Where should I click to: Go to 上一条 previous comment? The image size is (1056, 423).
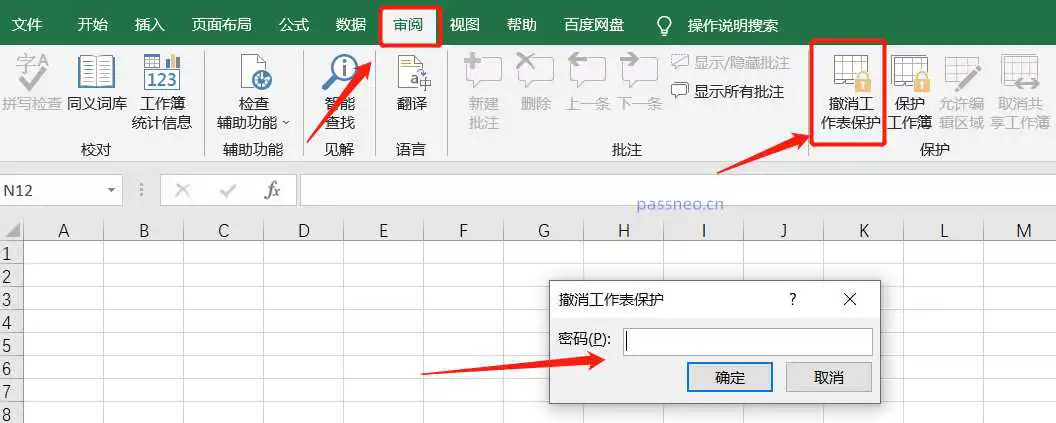587,83
